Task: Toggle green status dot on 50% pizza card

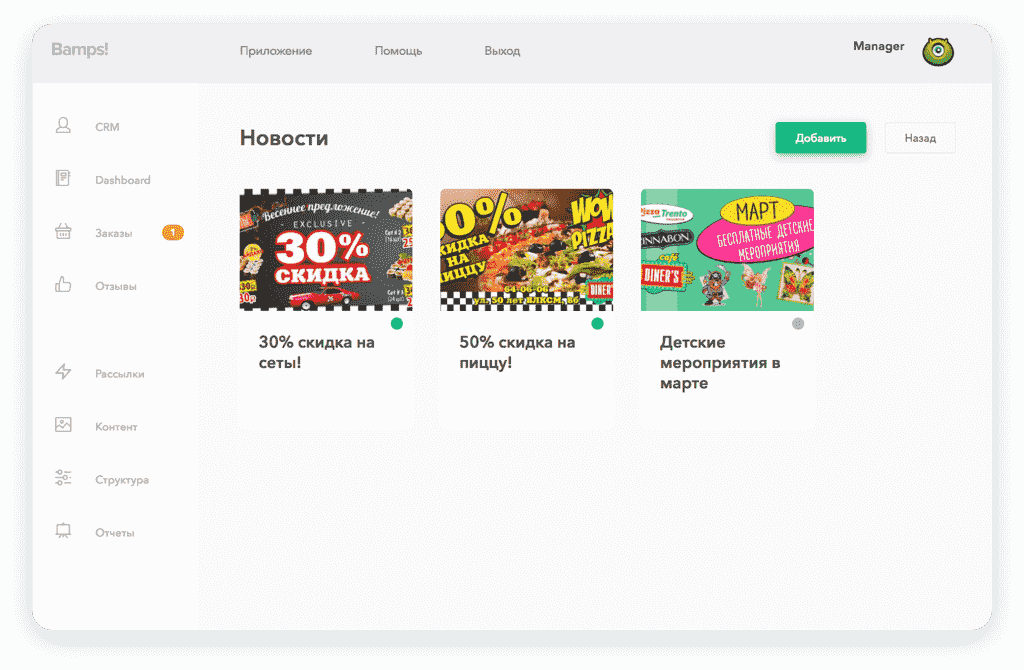Action: pyautogui.click(x=598, y=324)
